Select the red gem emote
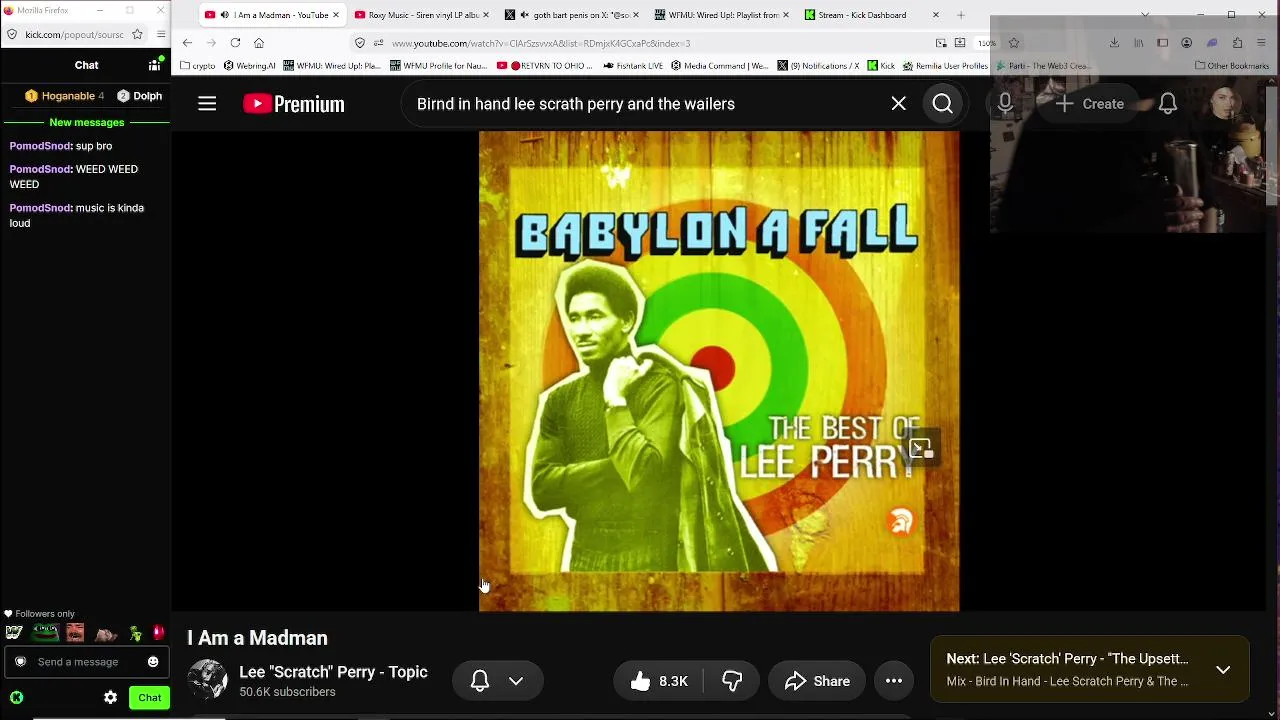Image resolution: width=1280 pixels, height=720 pixels. (x=158, y=633)
